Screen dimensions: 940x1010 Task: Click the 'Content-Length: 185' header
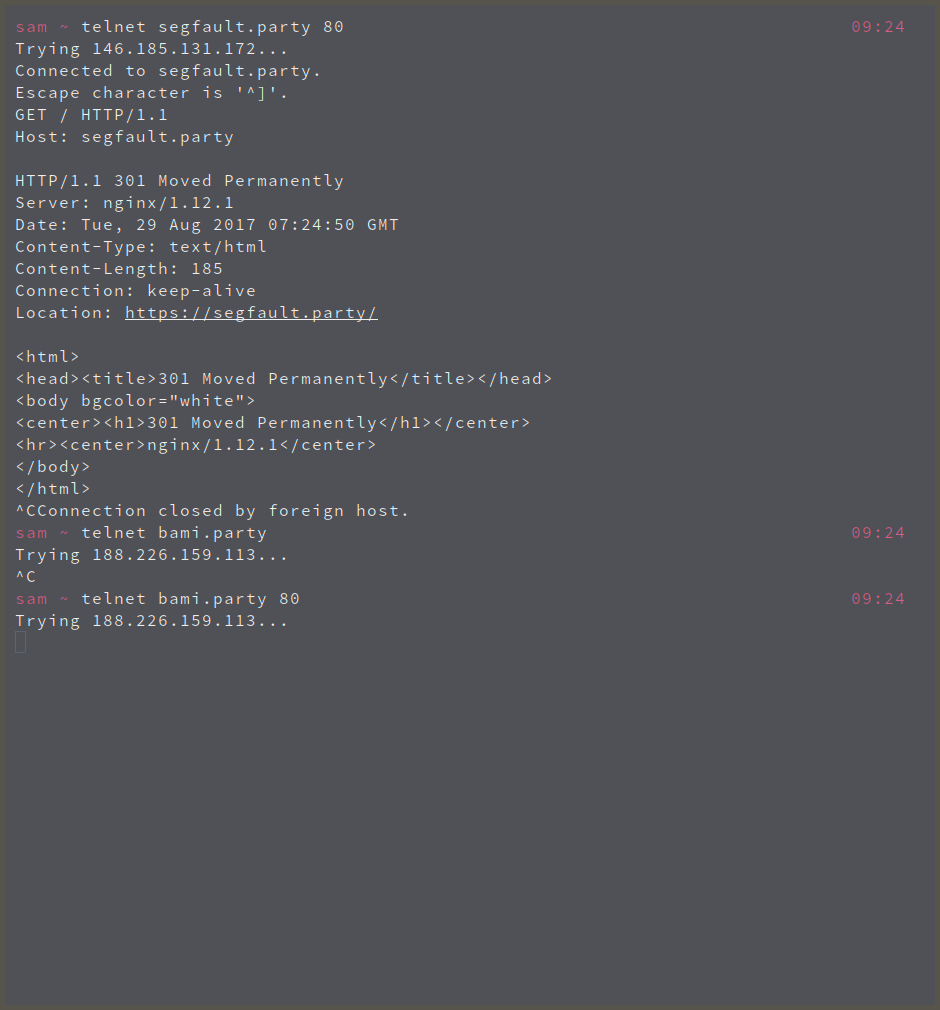pos(119,269)
